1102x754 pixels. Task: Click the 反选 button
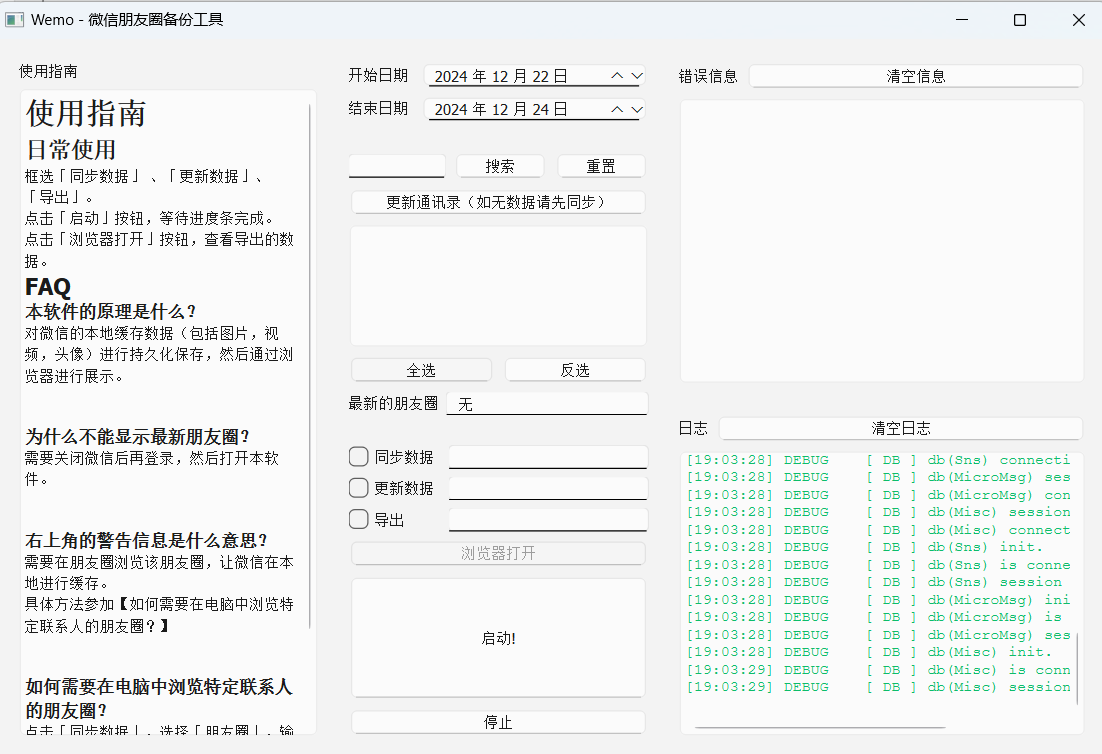pos(575,370)
